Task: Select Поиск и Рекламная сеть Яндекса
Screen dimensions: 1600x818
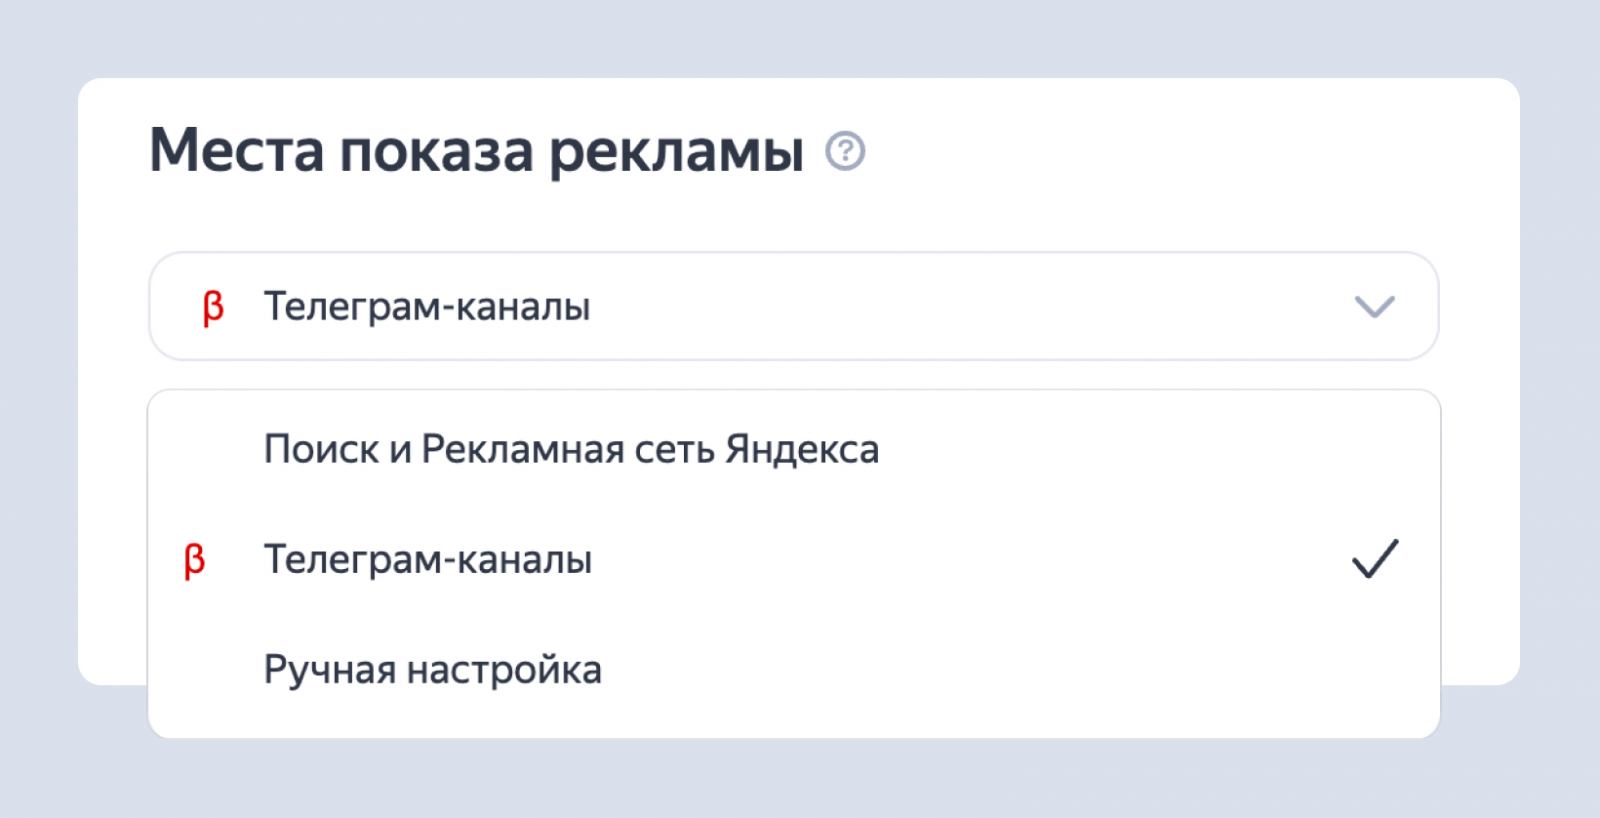Action: (x=571, y=450)
